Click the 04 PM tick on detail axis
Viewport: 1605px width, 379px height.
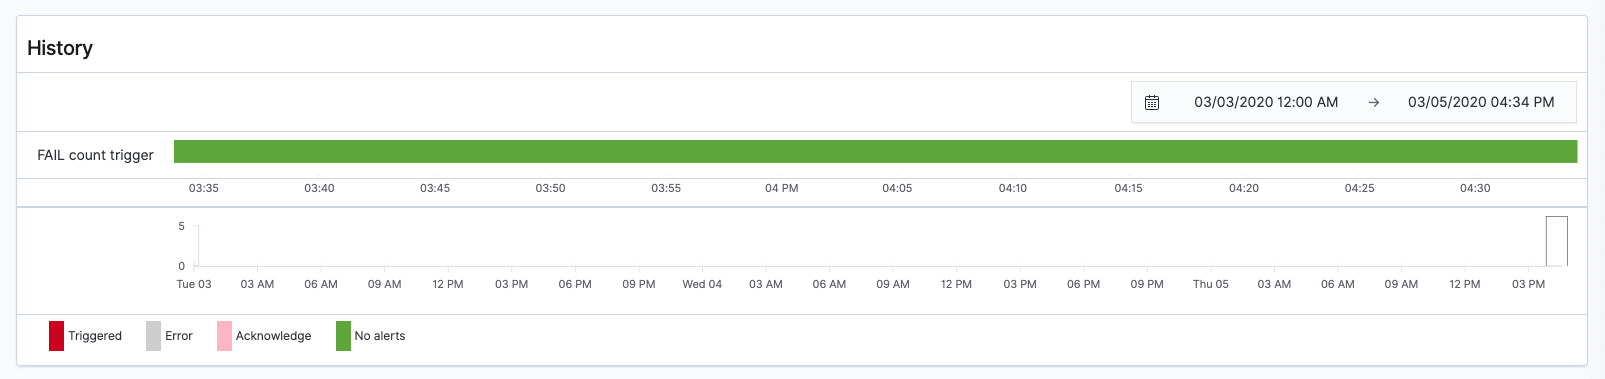point(782,188)
